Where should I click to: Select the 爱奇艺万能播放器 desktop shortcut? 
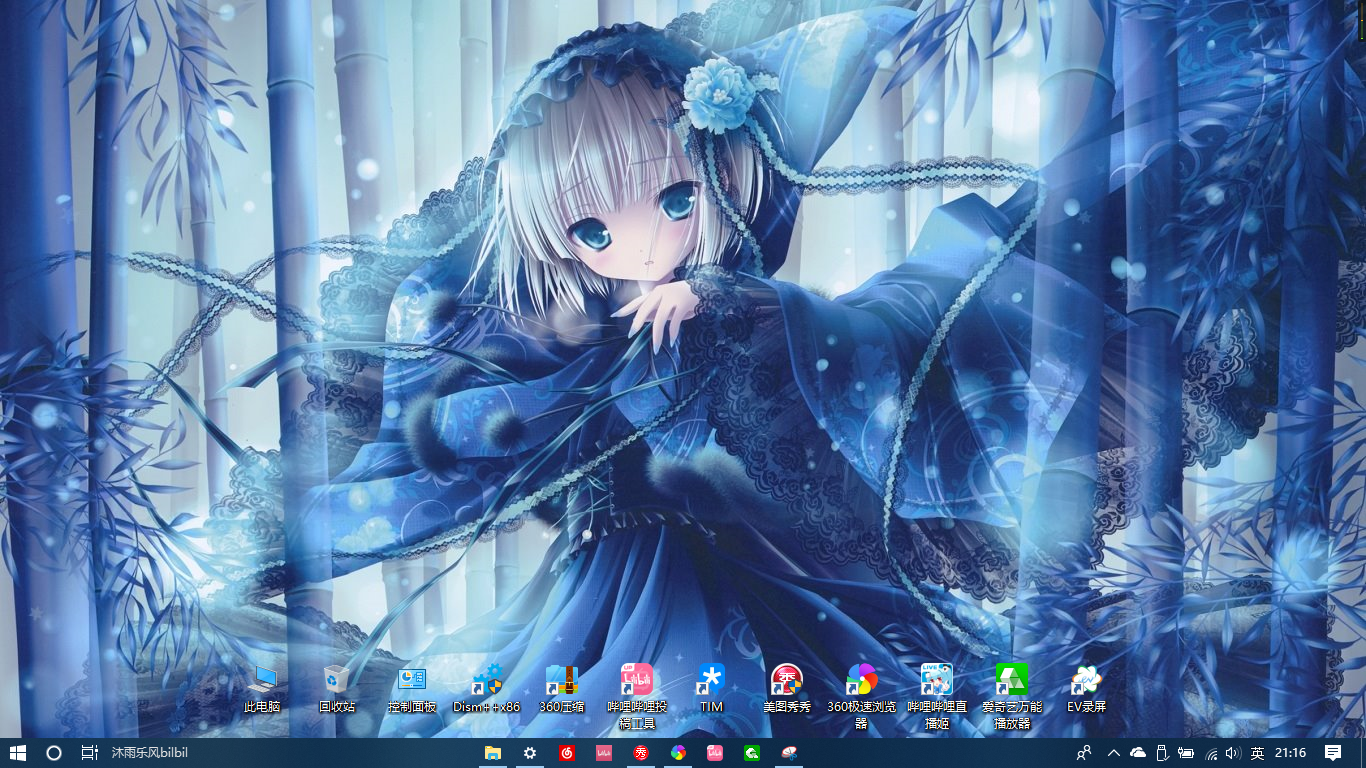(x=1012, y=696)
